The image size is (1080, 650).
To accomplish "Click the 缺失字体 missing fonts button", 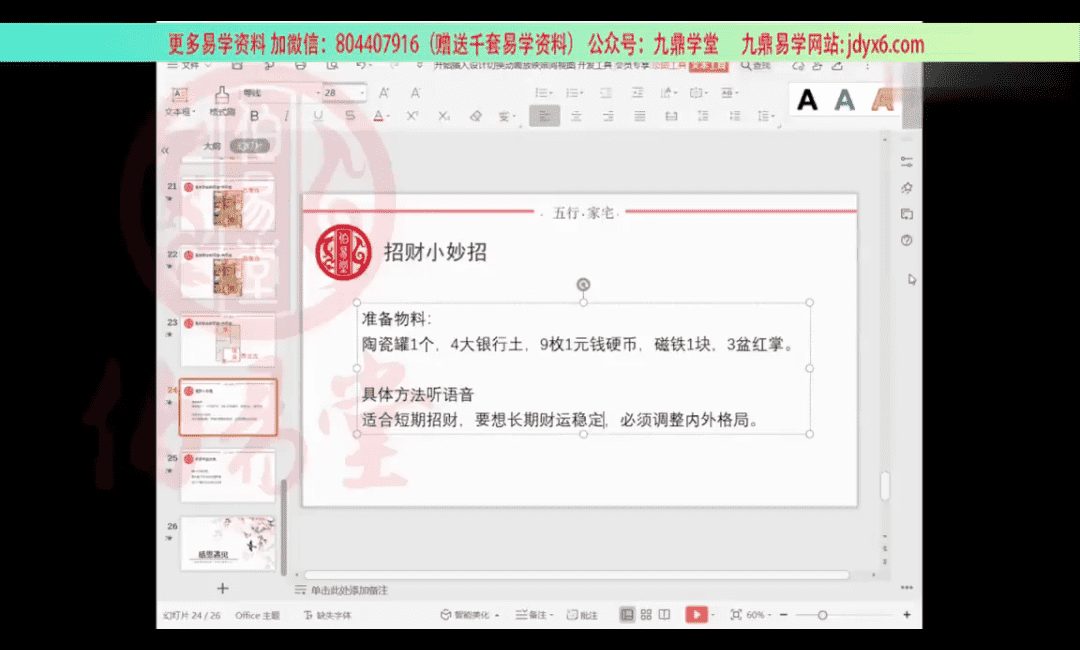I will (x=327, y=615).
